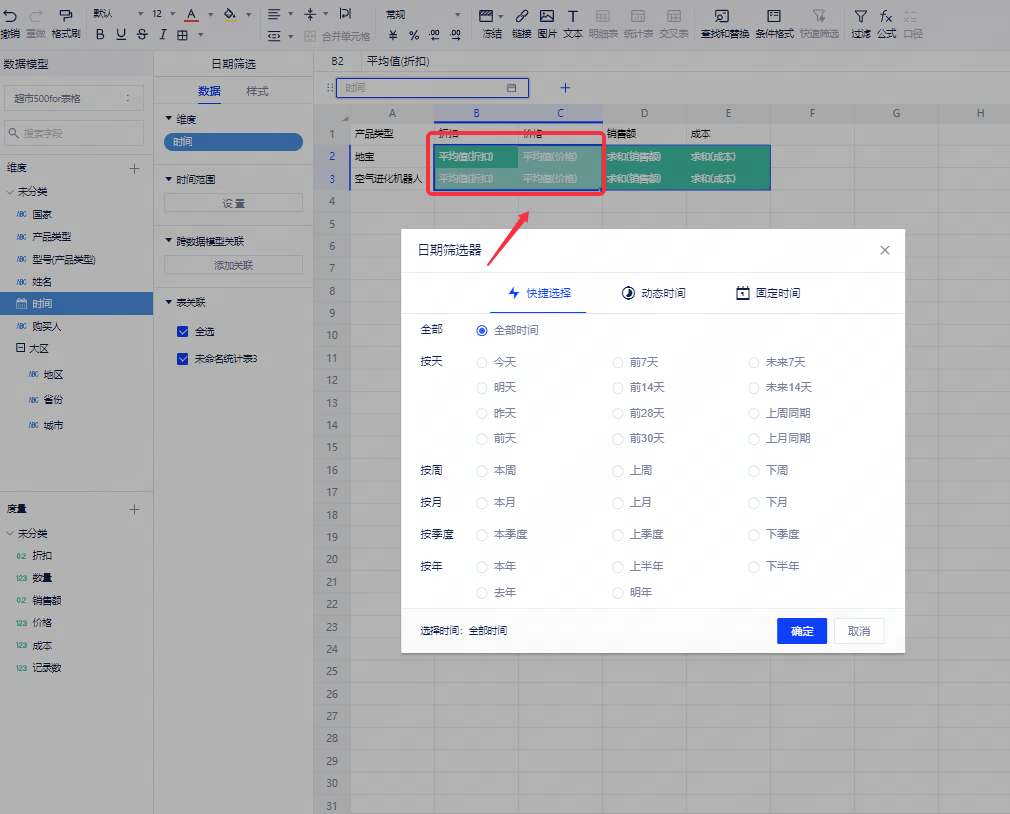Image resolution: width=1010 pixels, height=814 pixels.
Task: Click the 条件格式 conditional format icon
Action: (773, 16)
